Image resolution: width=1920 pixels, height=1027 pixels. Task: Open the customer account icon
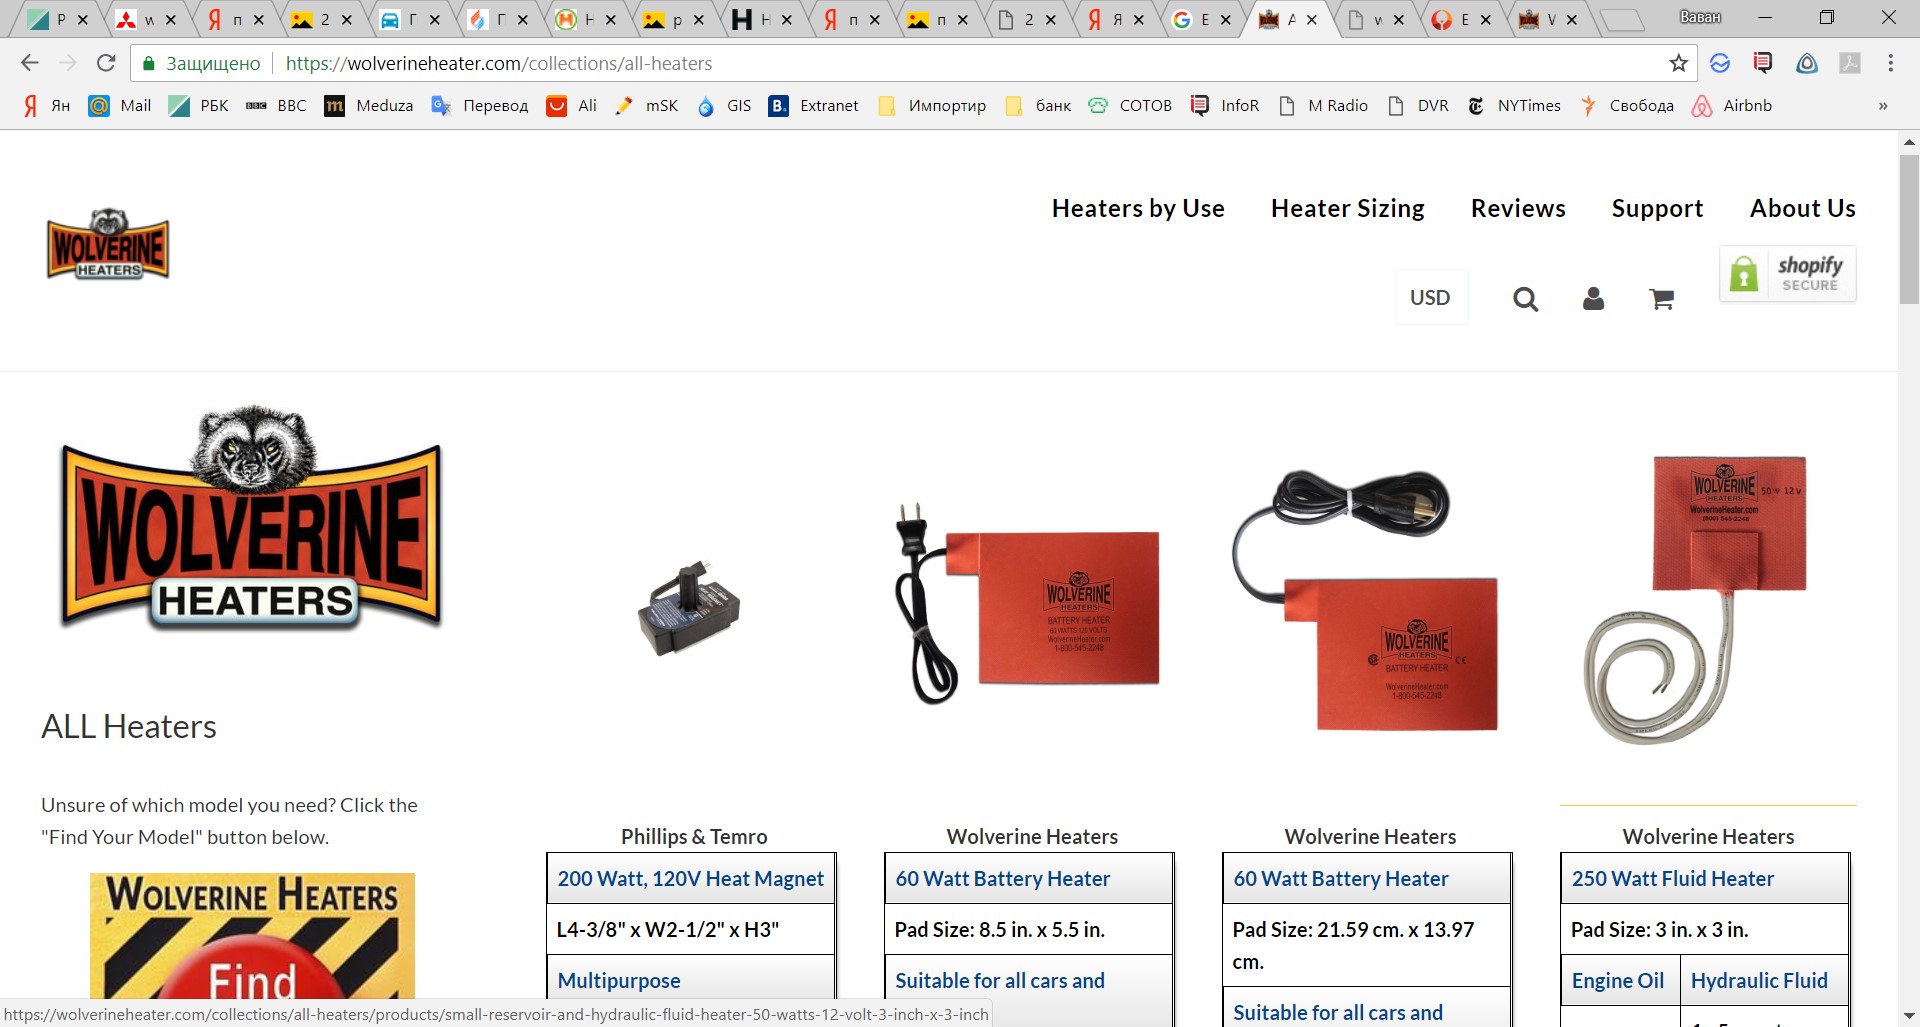[x=1593, y=298]
